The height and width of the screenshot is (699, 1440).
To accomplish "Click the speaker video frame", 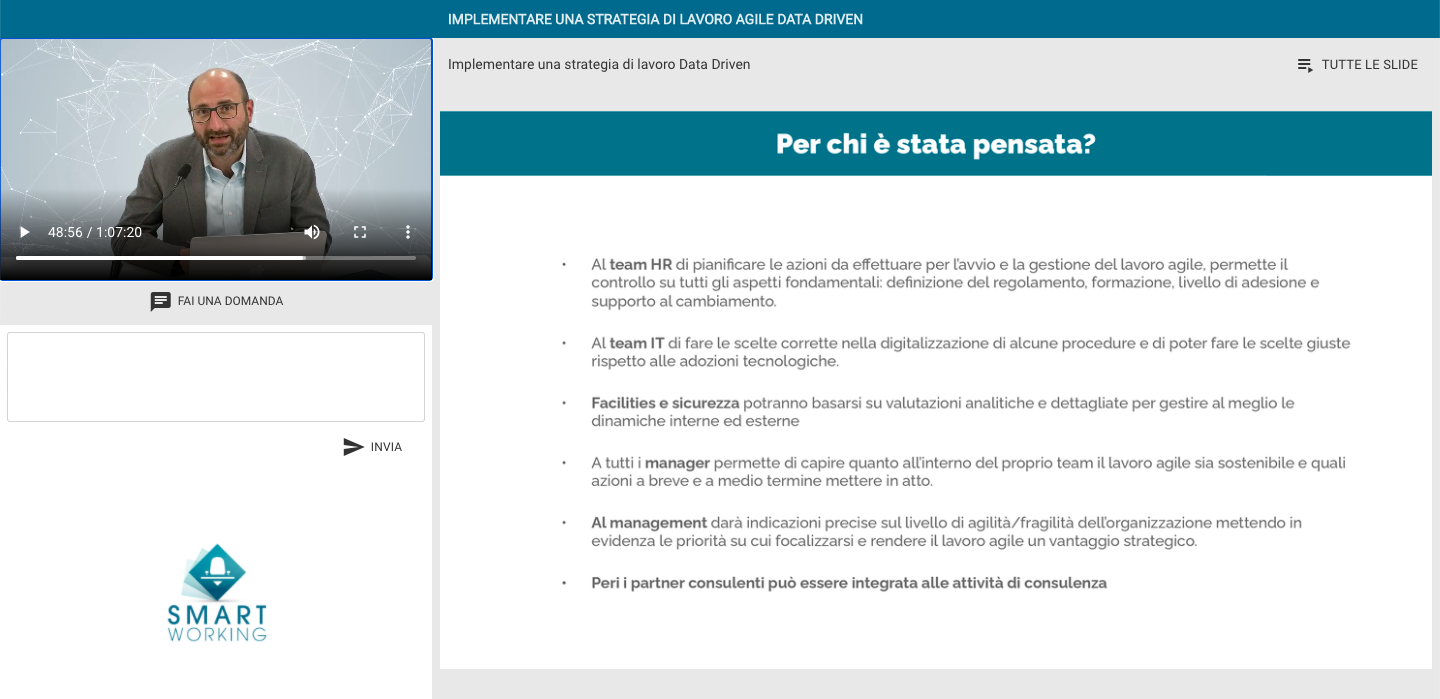I will click(216, 159).
